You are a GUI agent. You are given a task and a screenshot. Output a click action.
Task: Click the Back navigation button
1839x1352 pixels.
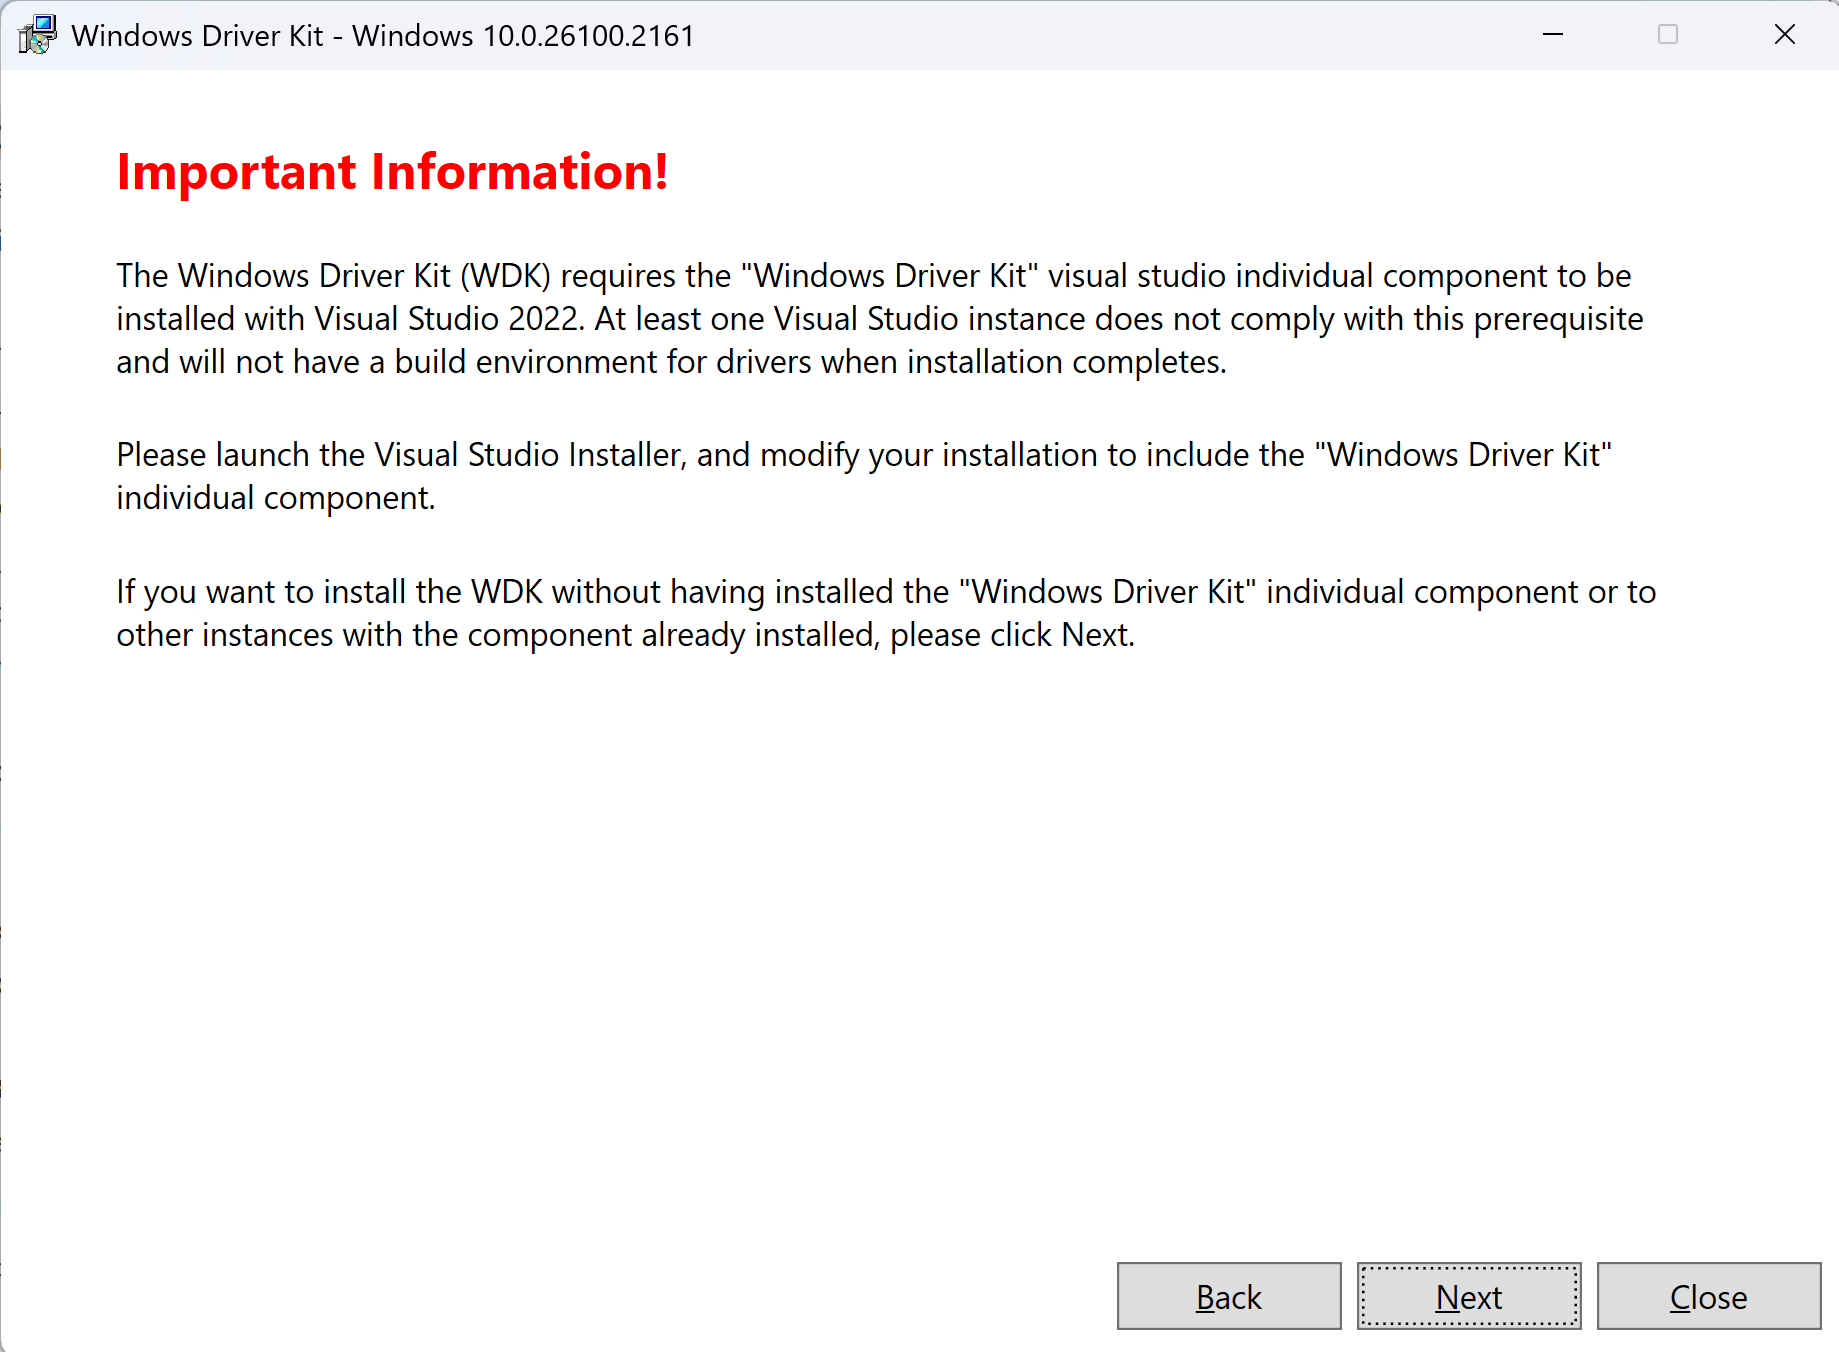pyautogui.click(x=1228, y=1296)
